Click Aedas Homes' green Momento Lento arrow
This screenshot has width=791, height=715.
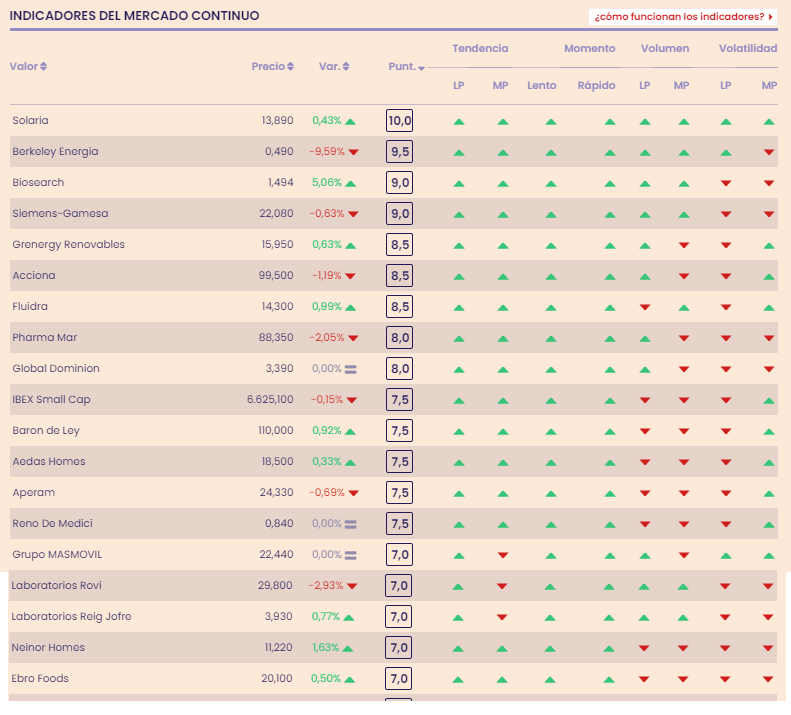click(551, 463)
